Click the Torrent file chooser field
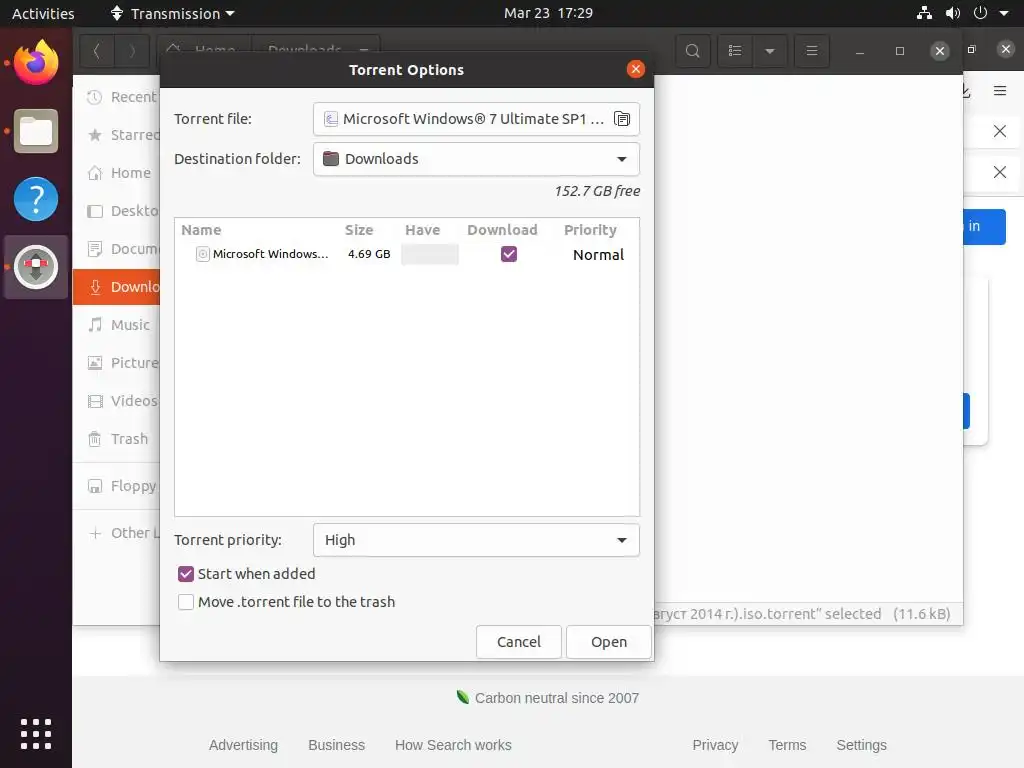The image size is (1024, 768). 476,119
